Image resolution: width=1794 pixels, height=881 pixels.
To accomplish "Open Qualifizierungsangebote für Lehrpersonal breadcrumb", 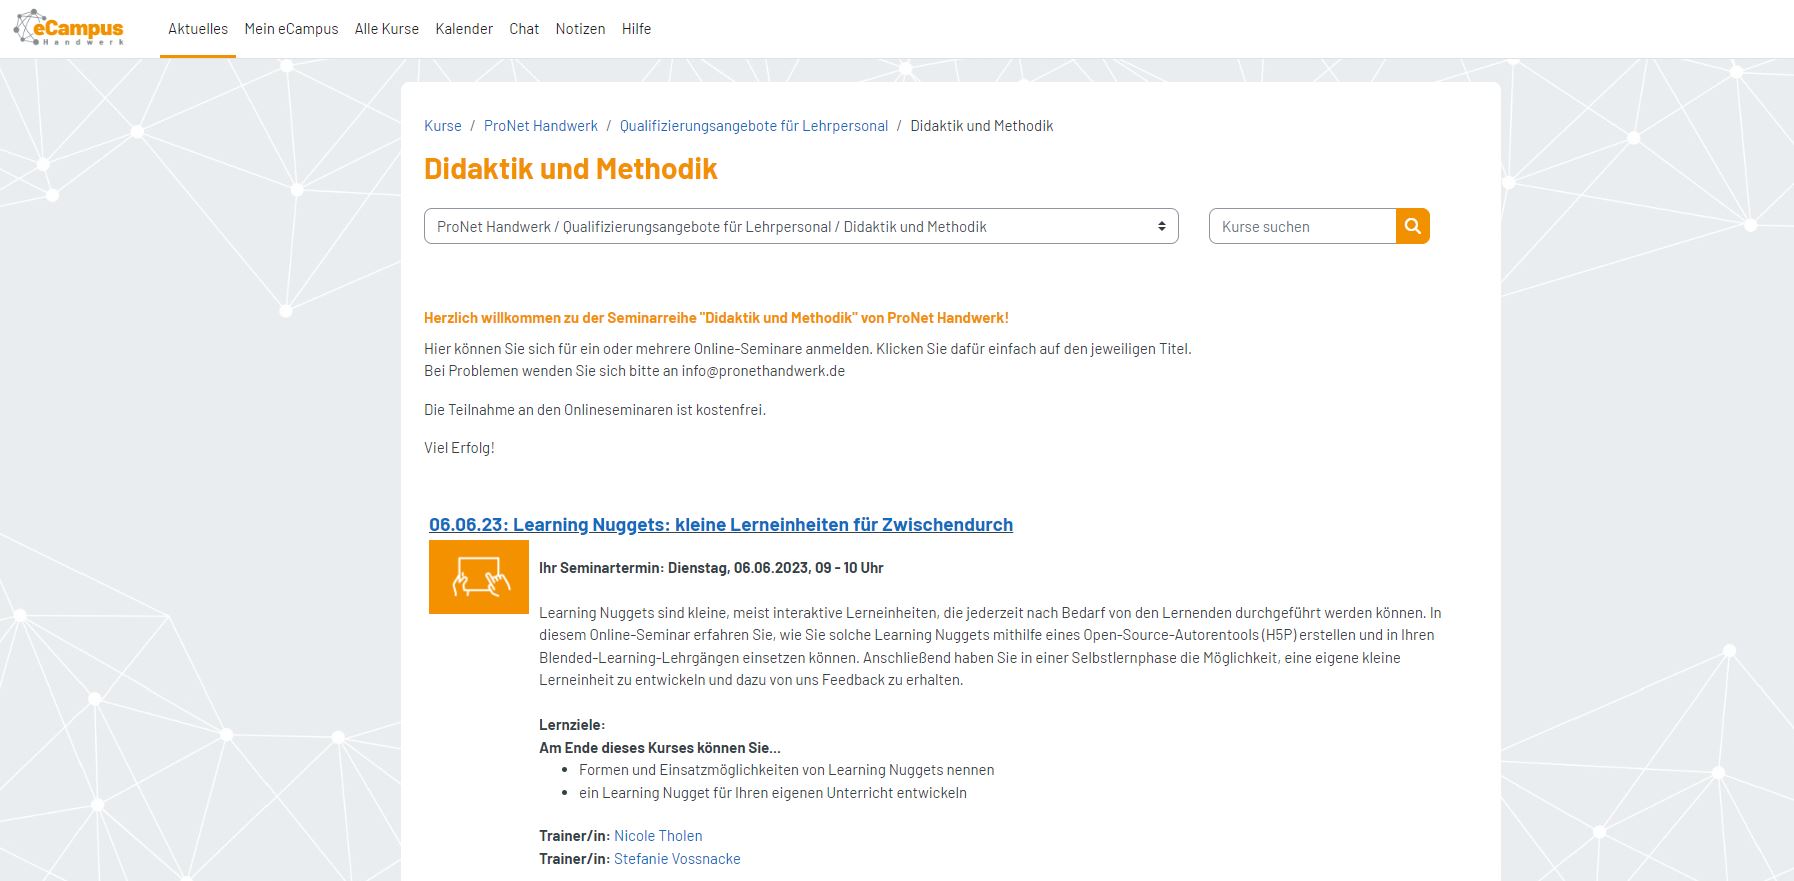I will coord(754,126).
